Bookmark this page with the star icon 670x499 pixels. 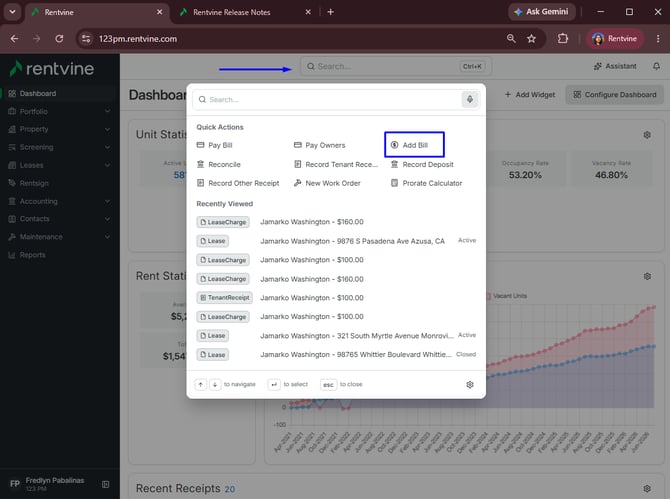pos(531,39)
